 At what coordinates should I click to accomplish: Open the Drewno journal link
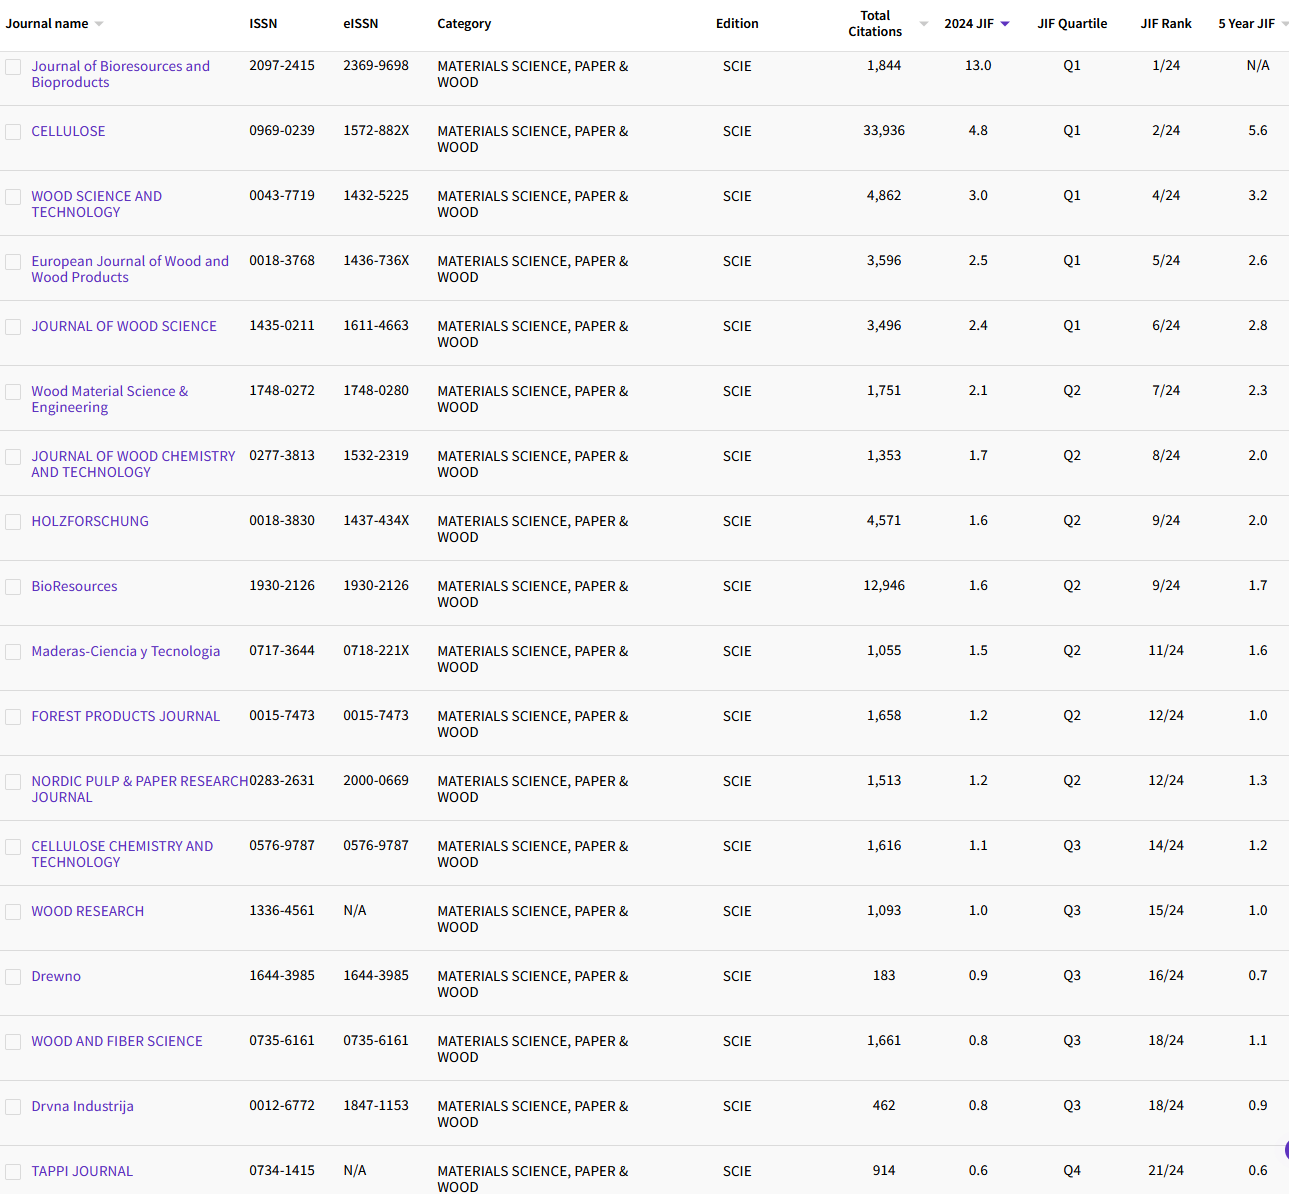point(56,976)
